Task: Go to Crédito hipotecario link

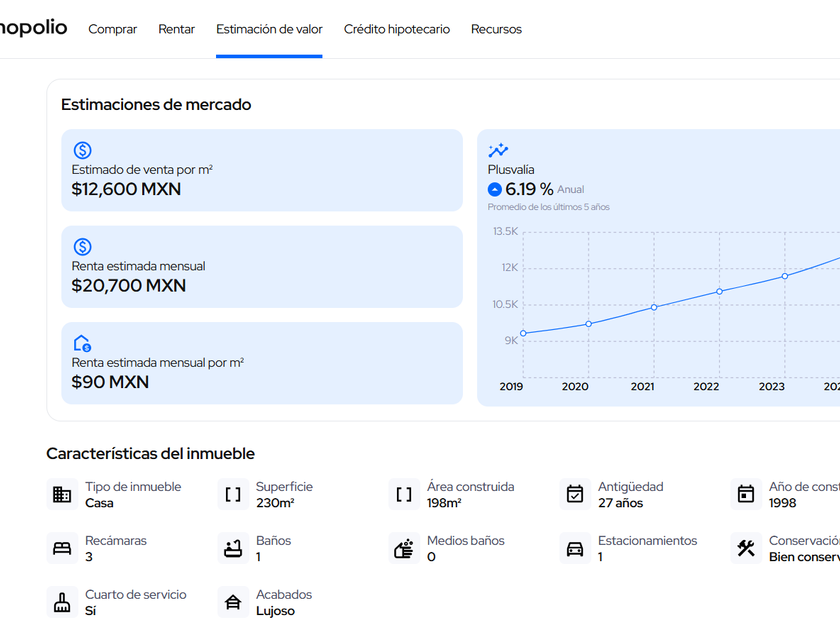Action: click(397, 29)
